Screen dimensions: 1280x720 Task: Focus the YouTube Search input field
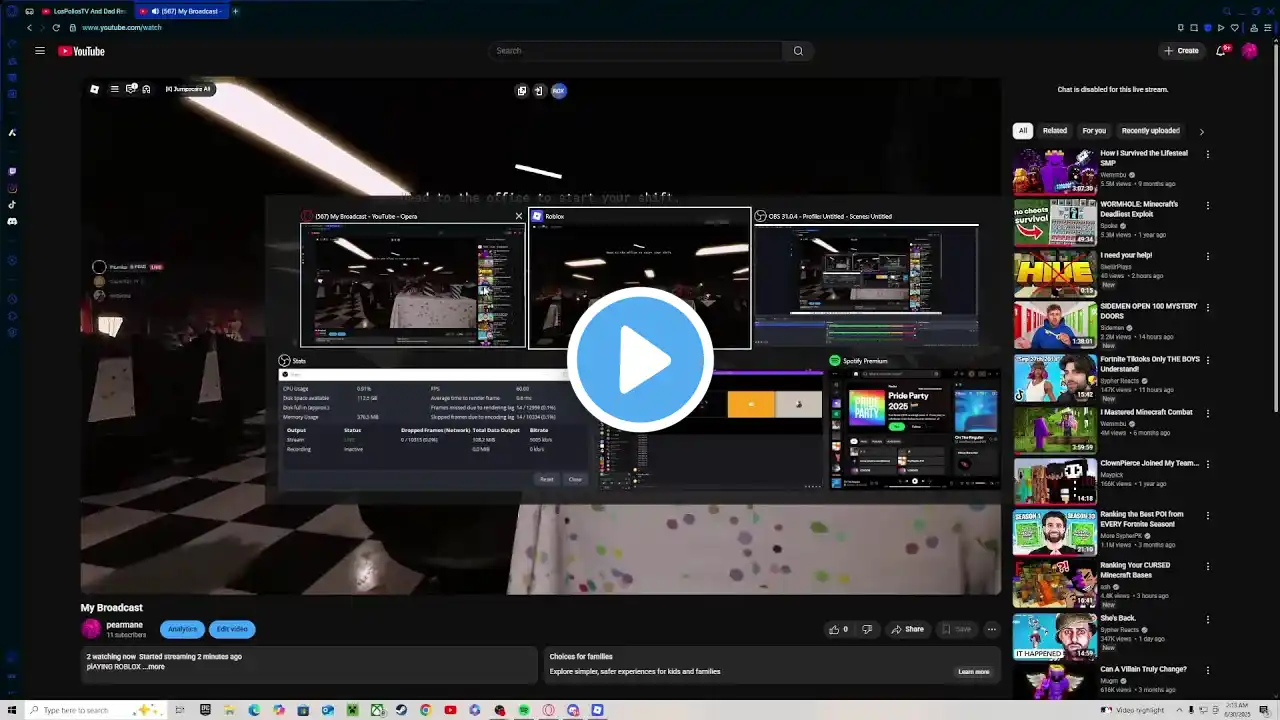636,51
